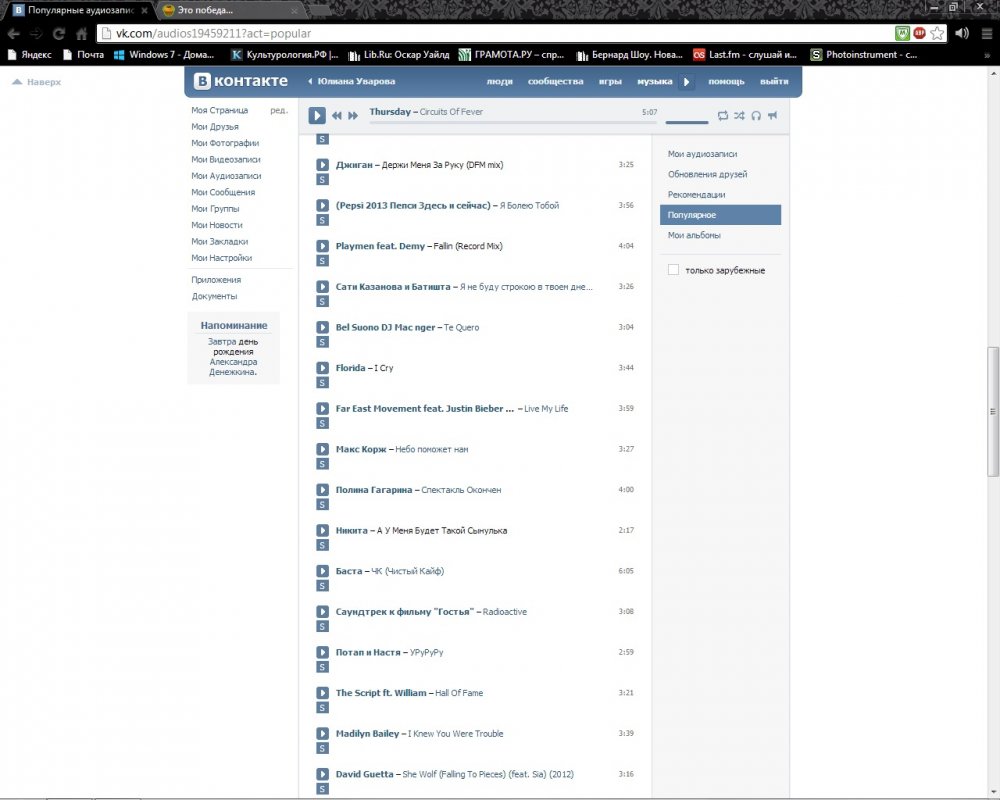Click the S icon under Баста track
Screen dimensions: 1000x800
pos(323,586)
